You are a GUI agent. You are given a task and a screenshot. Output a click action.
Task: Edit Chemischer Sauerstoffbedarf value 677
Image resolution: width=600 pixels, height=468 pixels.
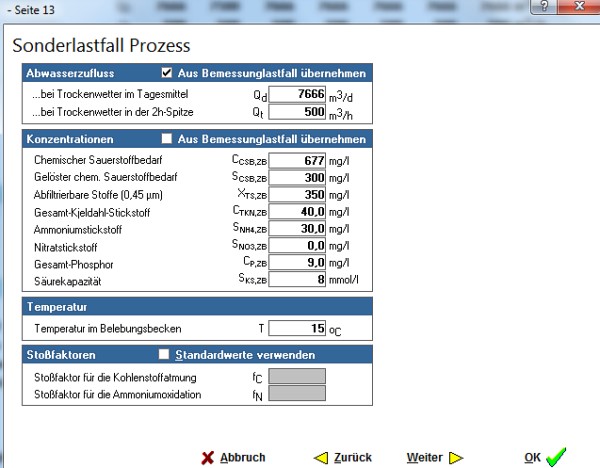point(298,160)
